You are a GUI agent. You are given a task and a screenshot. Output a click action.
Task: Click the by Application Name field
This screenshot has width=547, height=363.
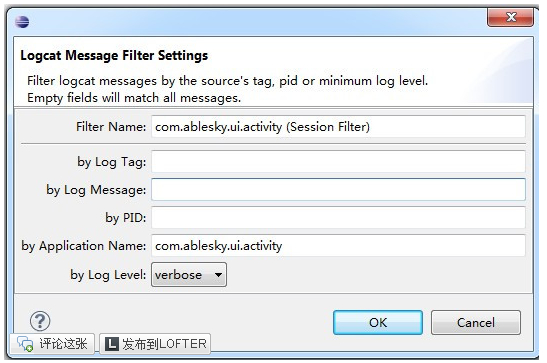[x=338, y=245]
